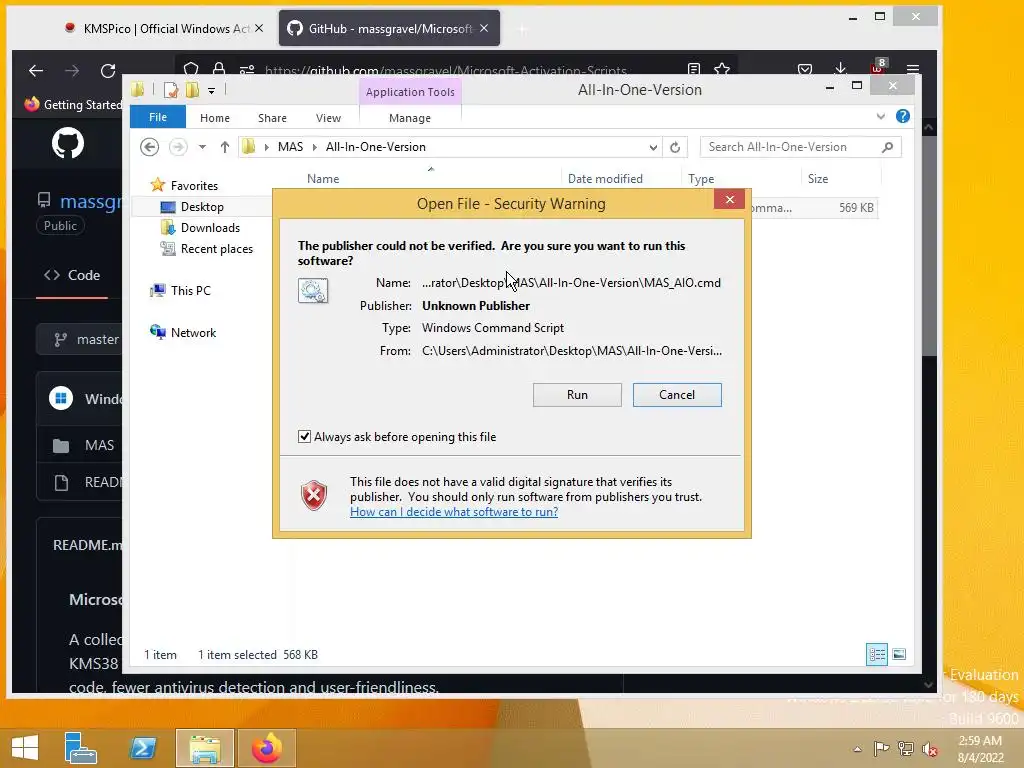Image resolution: width=1024 pixels, height=768 pixels.
Task: Open Explorer's recent locations dropdown arrow
Action: point(202,147)
